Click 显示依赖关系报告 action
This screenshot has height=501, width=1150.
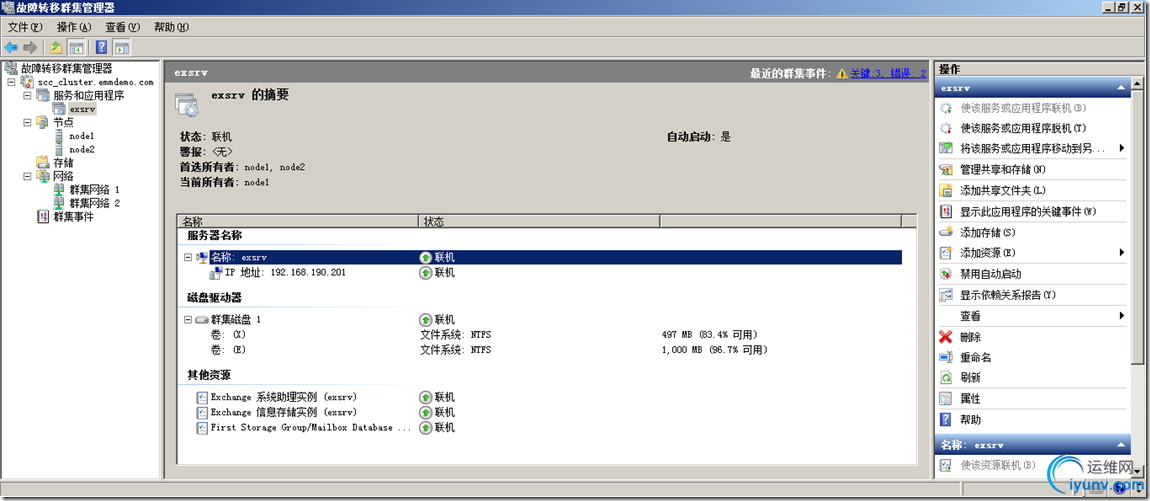coord(1008,295)
